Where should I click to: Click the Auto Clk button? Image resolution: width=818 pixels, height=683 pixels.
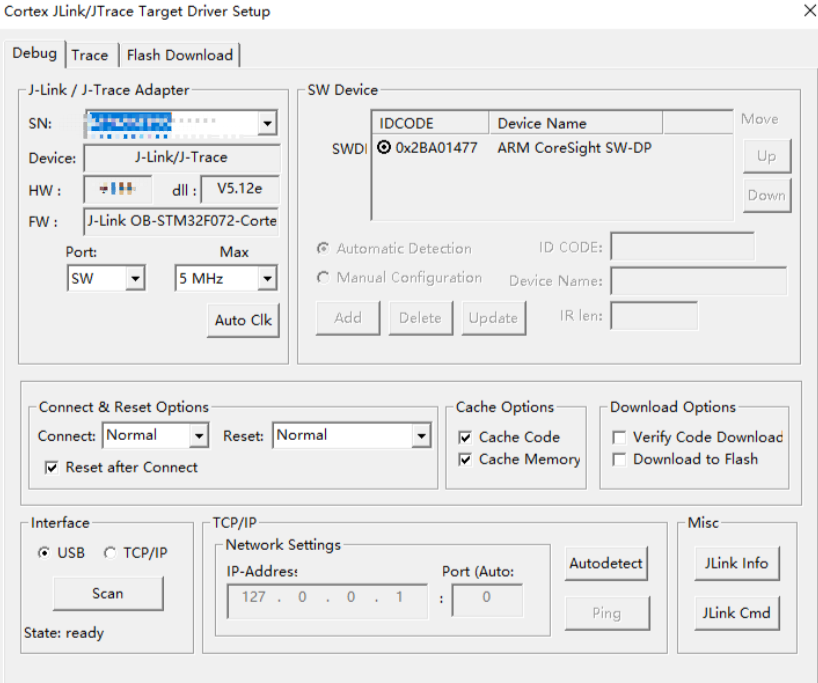pyautogui.click(x=244, y=320)
